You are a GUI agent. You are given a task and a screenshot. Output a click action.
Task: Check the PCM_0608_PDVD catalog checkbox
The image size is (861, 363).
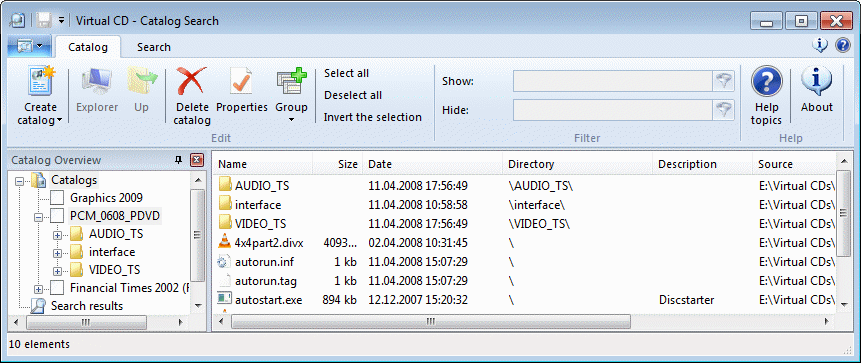[58, 216]
